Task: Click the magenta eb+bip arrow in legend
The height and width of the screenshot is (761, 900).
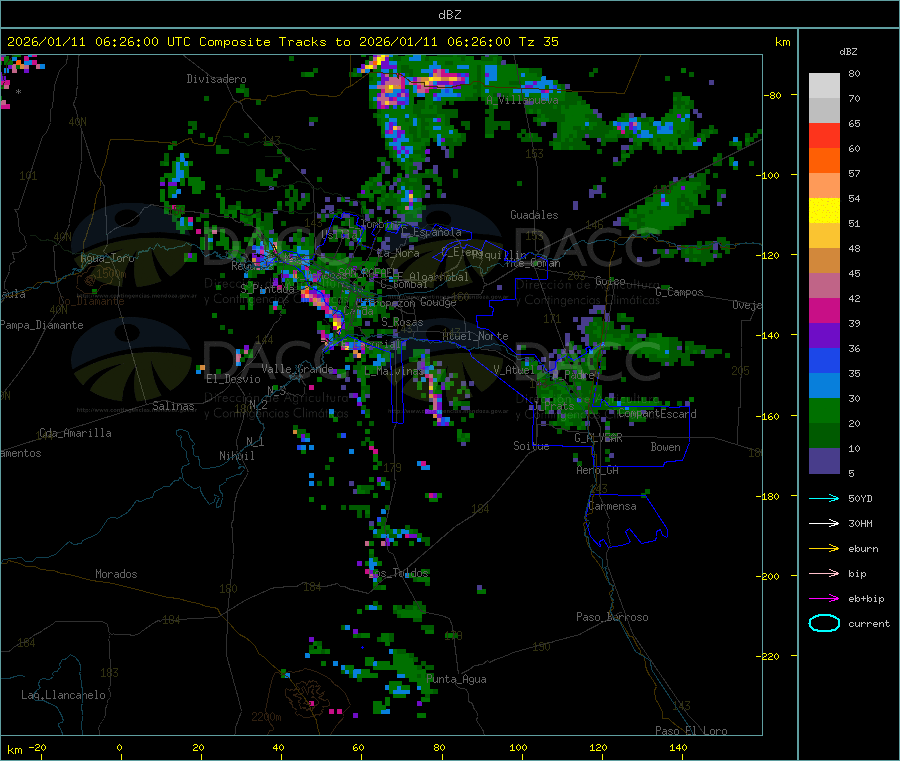Action: pos(824,598)
